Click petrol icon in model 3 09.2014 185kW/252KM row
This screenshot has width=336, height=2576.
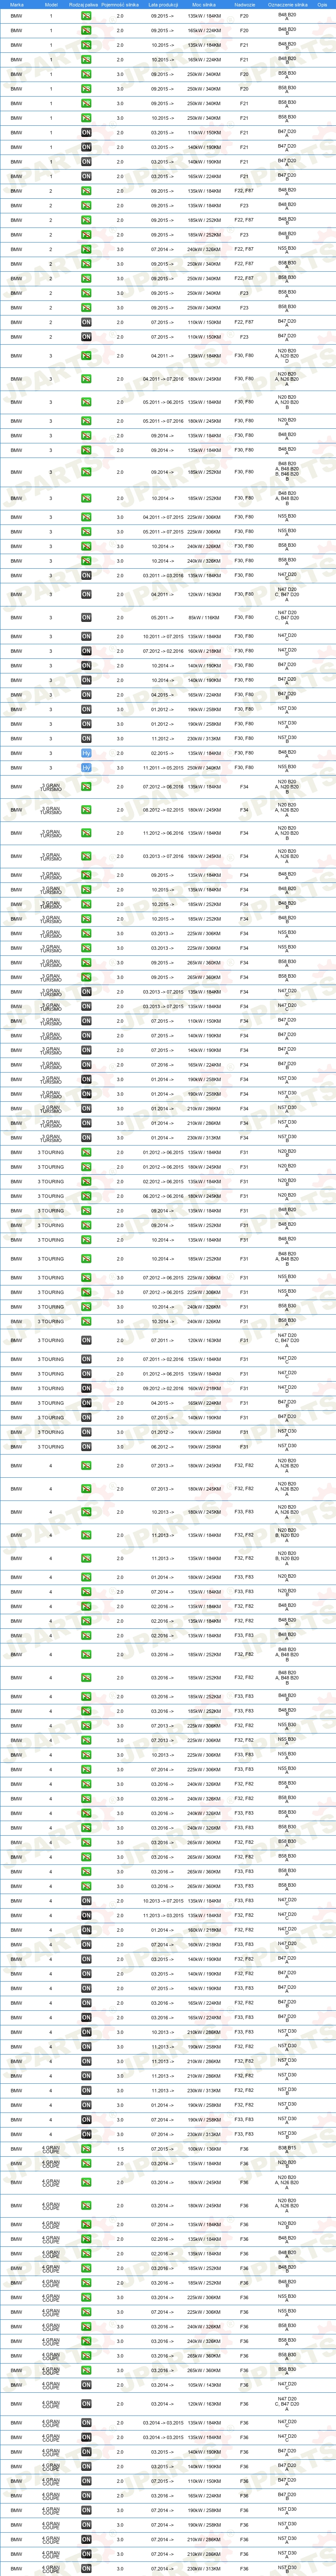tap(86, 472)
